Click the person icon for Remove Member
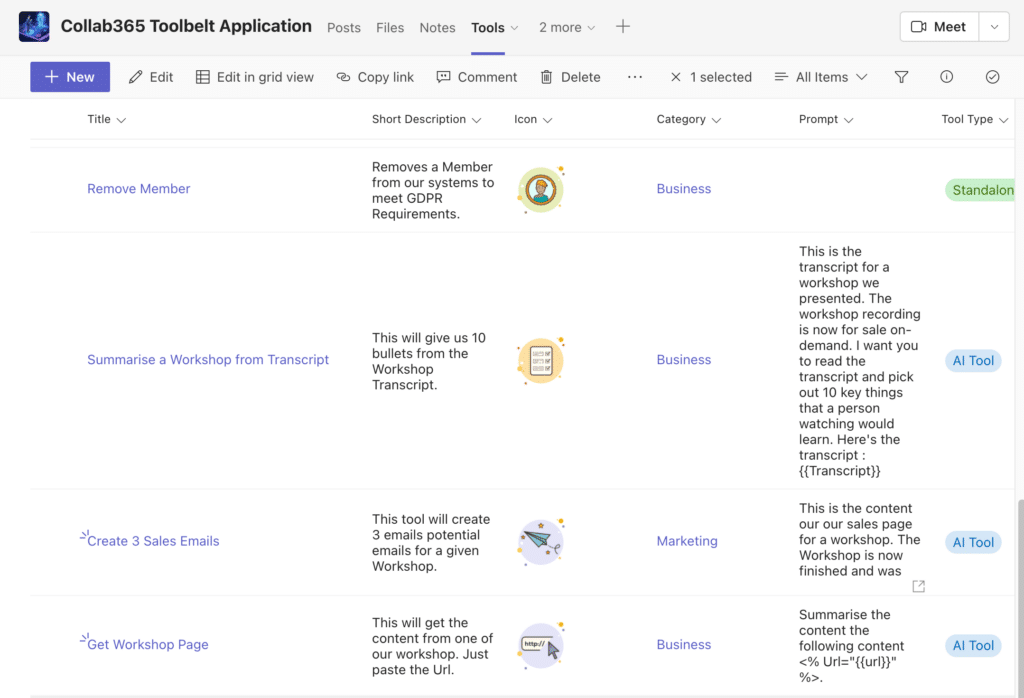Image resolution: width=1024 pixels, height=698 pixels. [540, 189]
